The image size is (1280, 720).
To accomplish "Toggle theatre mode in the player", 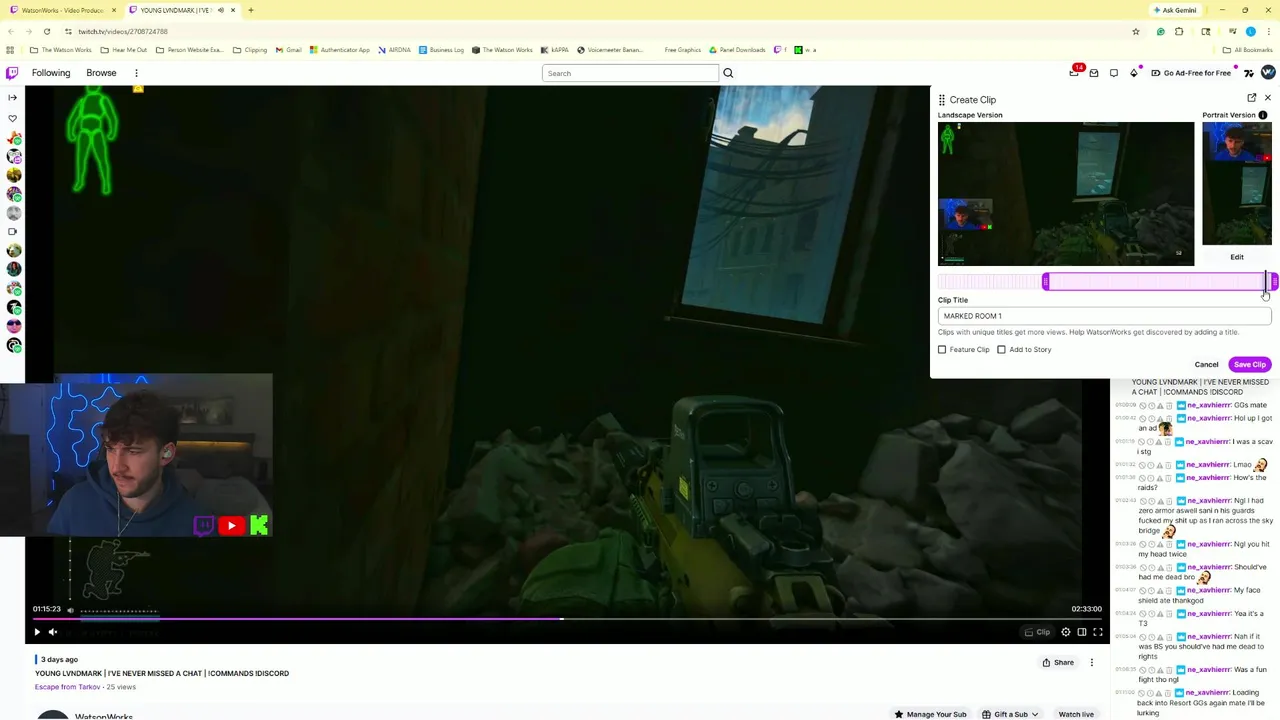I will (1082, 632).
